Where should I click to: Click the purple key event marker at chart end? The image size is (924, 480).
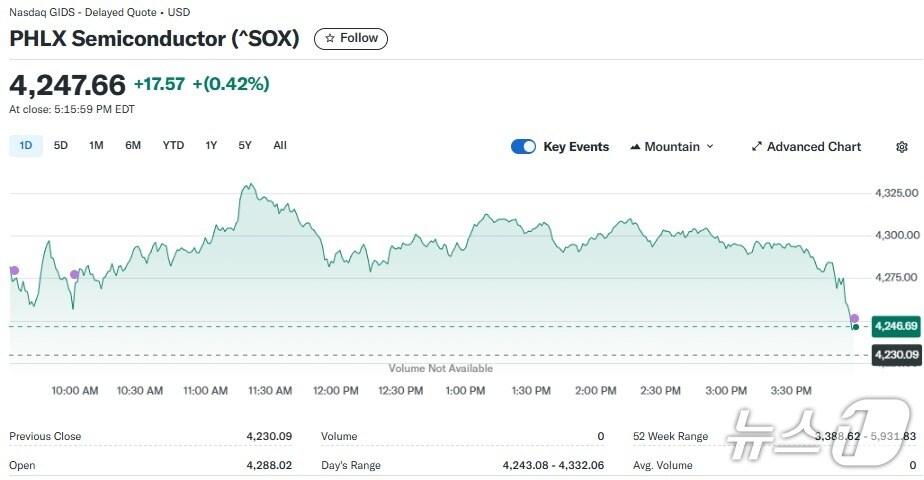(854, 318)
